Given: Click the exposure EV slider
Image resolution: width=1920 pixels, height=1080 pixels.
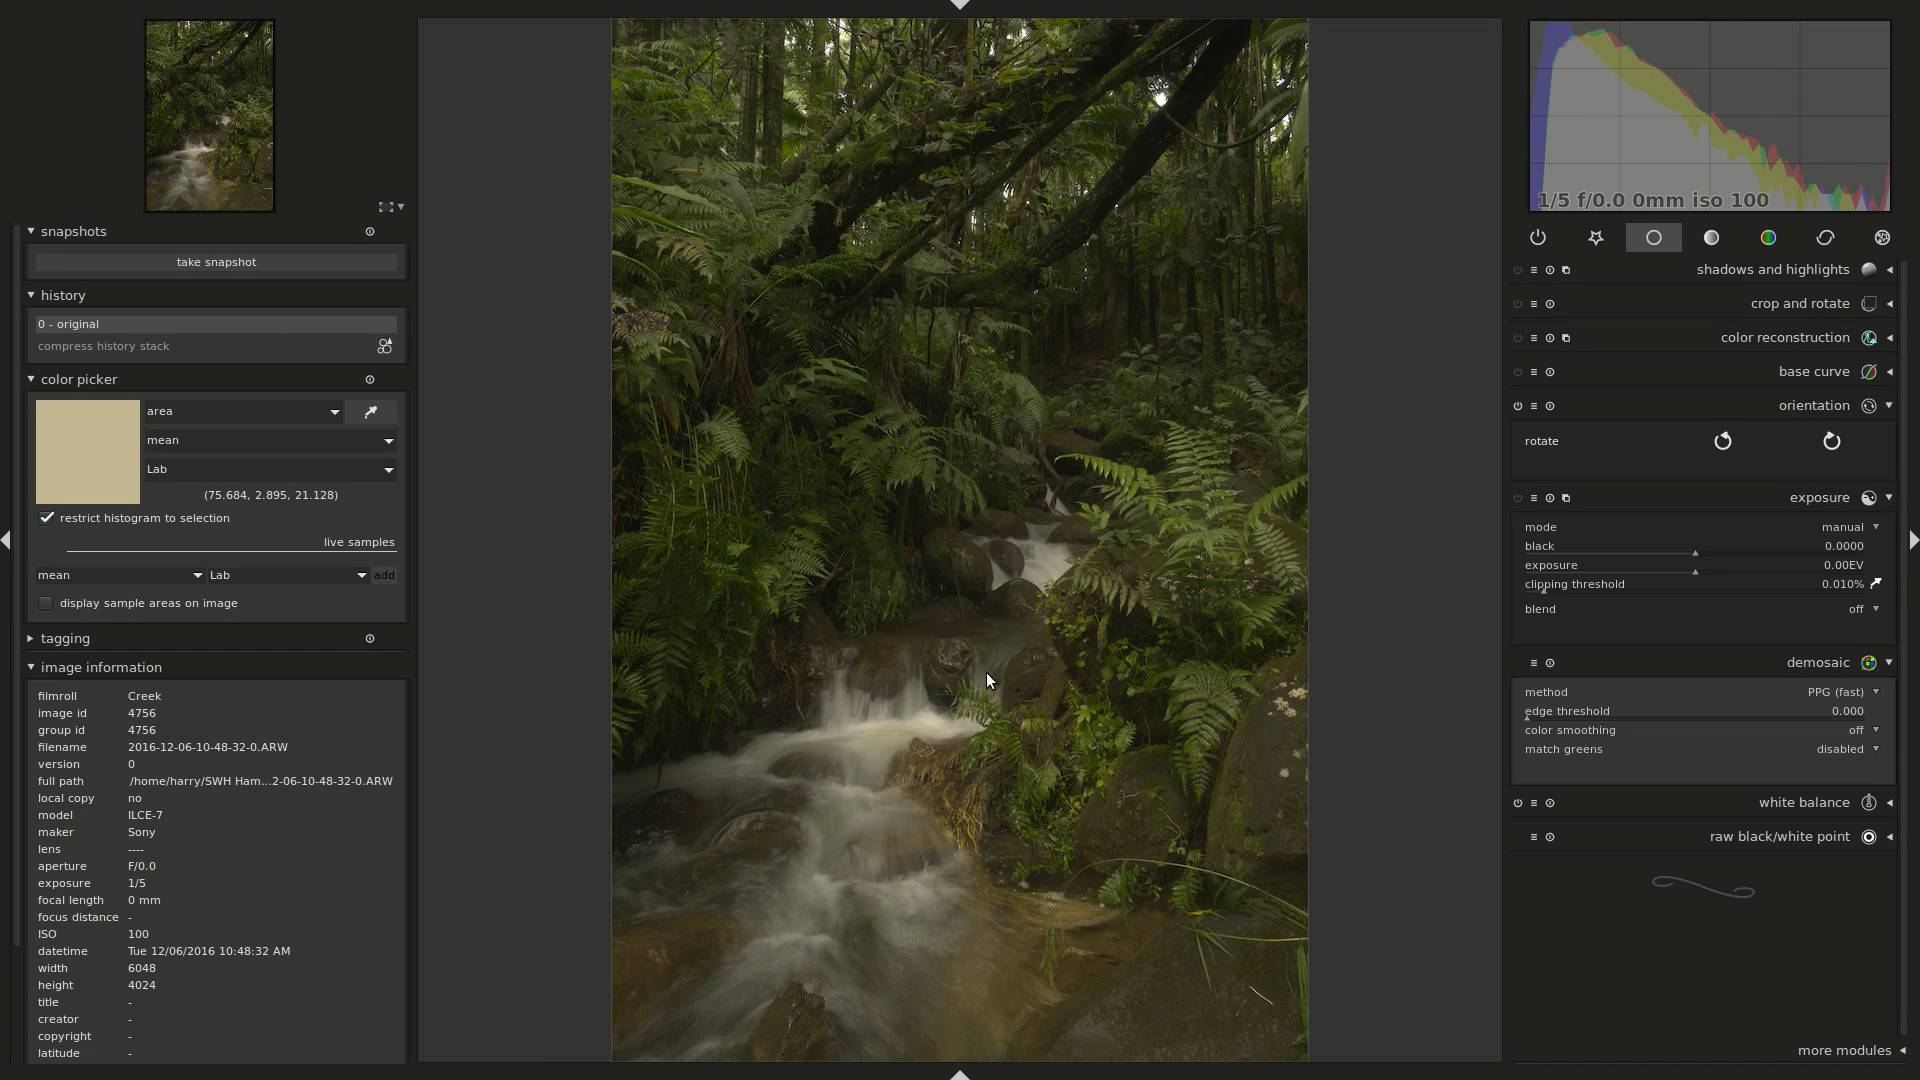Looking at the screenshot, I should pyautogui.click(x=1694, y=567).
